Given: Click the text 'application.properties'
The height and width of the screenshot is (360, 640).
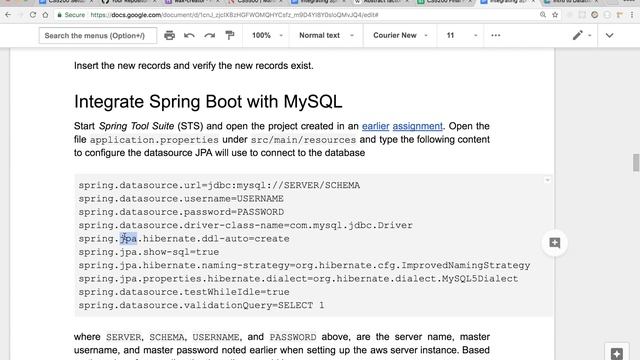Looking at the screenshot, I should click(x=154, y=140).
